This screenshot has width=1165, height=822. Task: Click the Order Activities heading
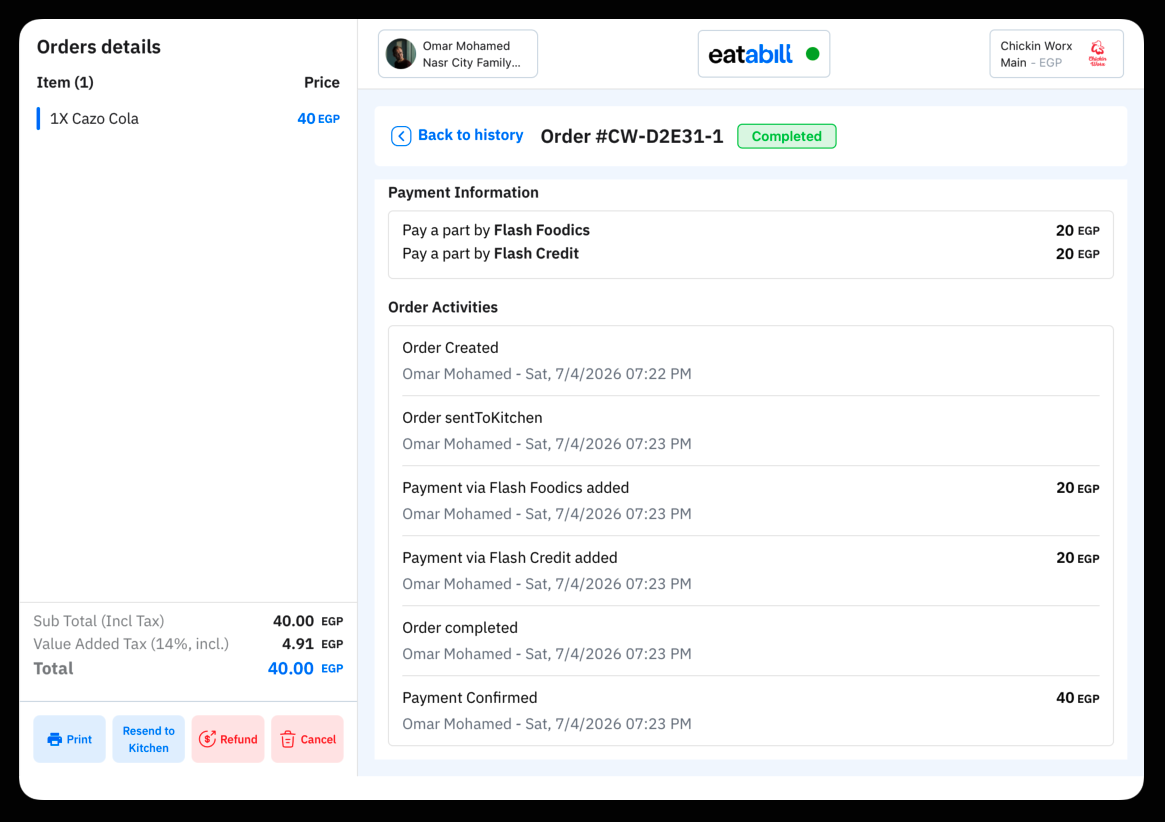(x=443, y=307)
